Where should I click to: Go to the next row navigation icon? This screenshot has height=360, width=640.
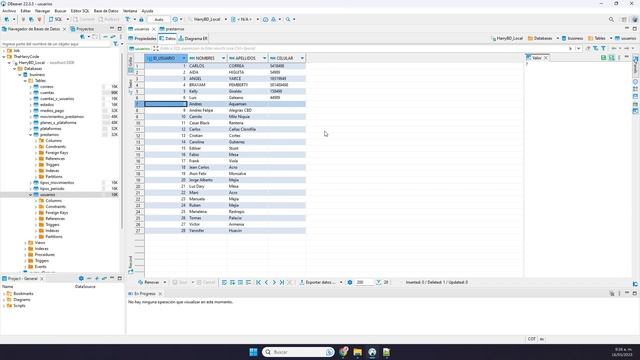coord(274,282)
